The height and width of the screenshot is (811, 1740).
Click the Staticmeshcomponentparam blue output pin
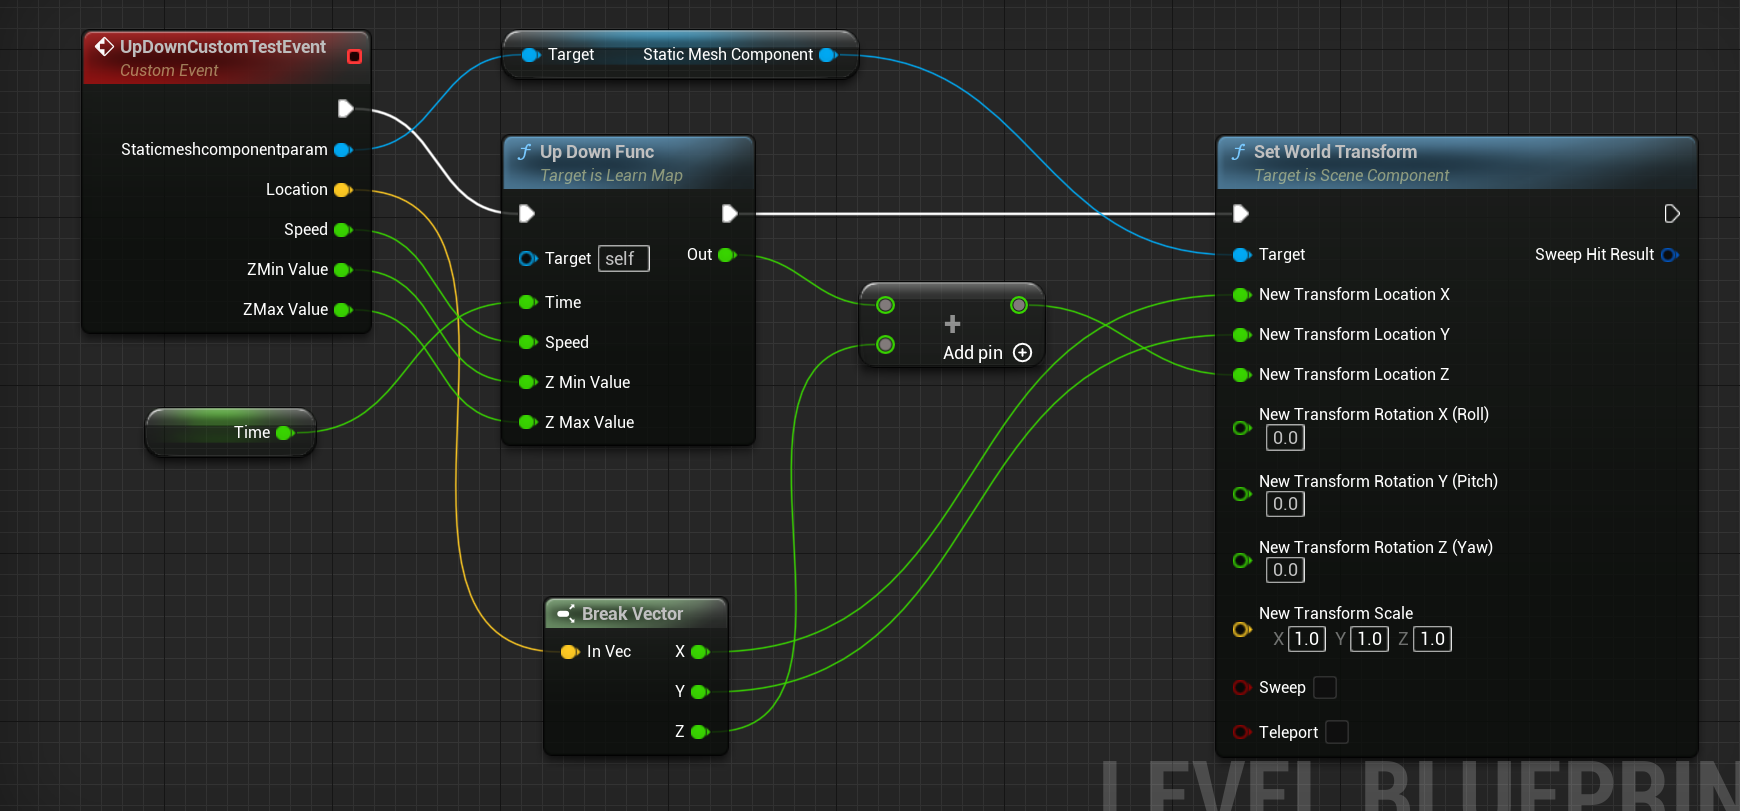[x=343, y=150]
